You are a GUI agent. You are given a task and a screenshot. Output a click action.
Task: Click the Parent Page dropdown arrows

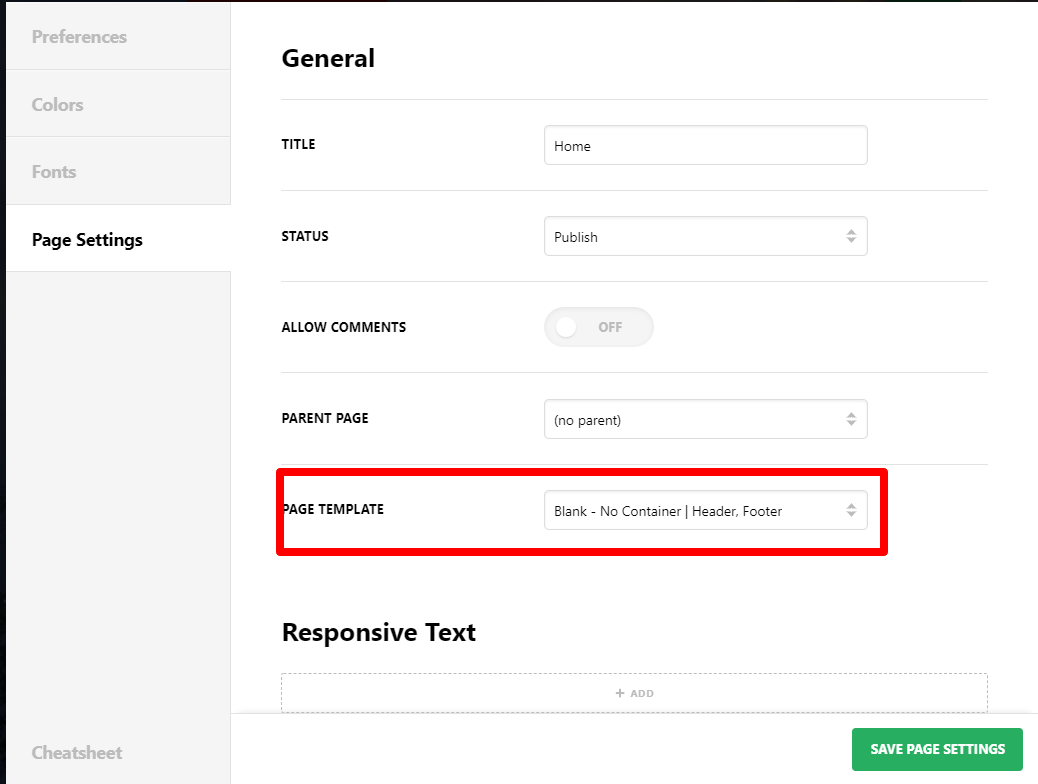[x=851, y=418]
